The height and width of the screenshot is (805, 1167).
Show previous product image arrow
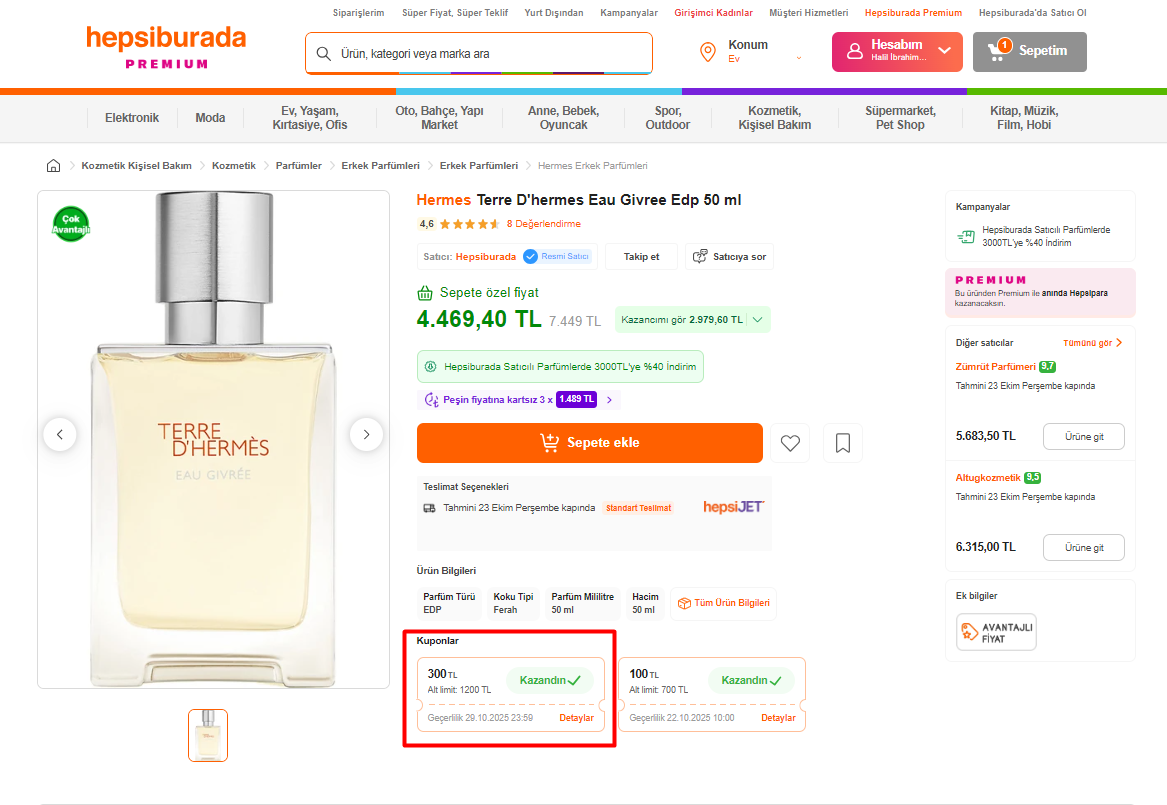point(60,434)
